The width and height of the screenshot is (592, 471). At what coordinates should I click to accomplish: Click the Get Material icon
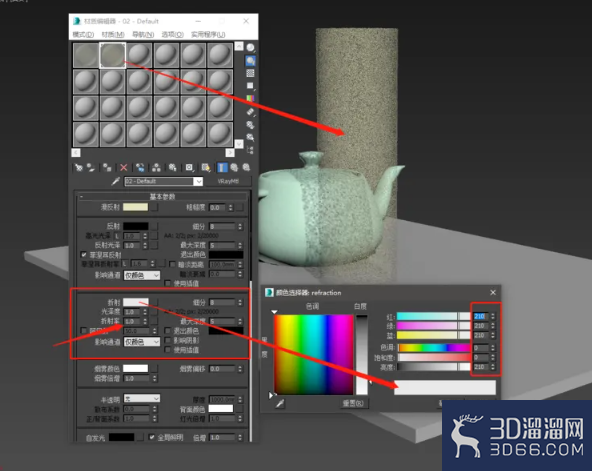click(79, 168)
